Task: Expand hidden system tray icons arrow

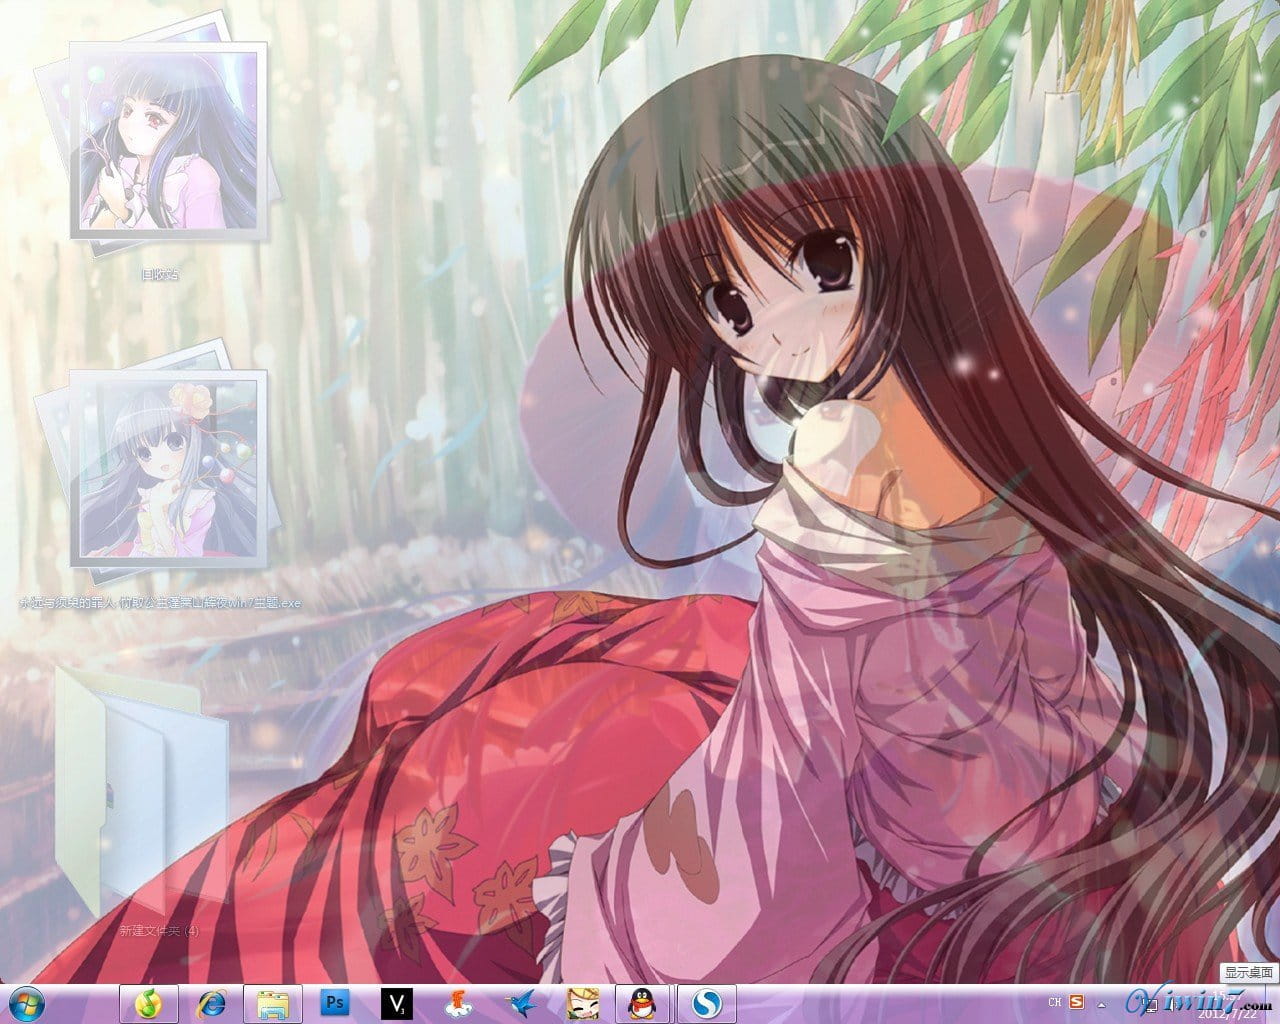Action: (x=1100, y=1004)
